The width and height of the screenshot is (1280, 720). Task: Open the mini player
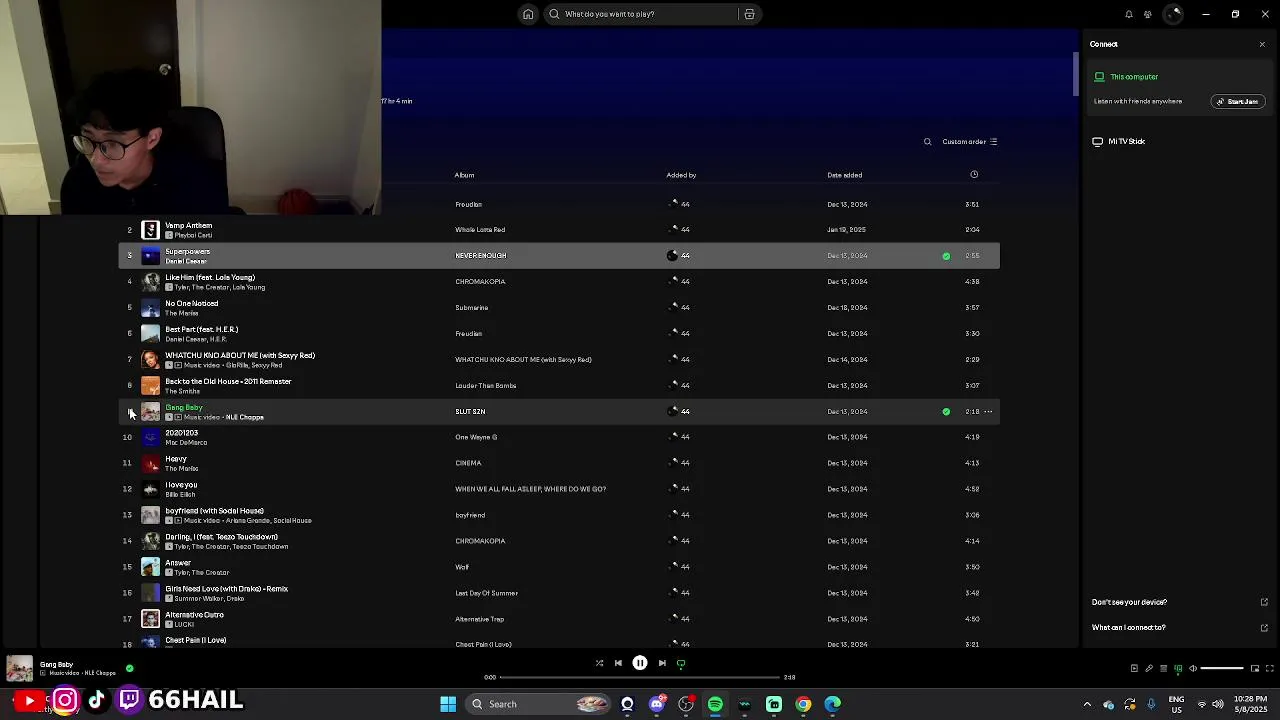click(1256, 668)
